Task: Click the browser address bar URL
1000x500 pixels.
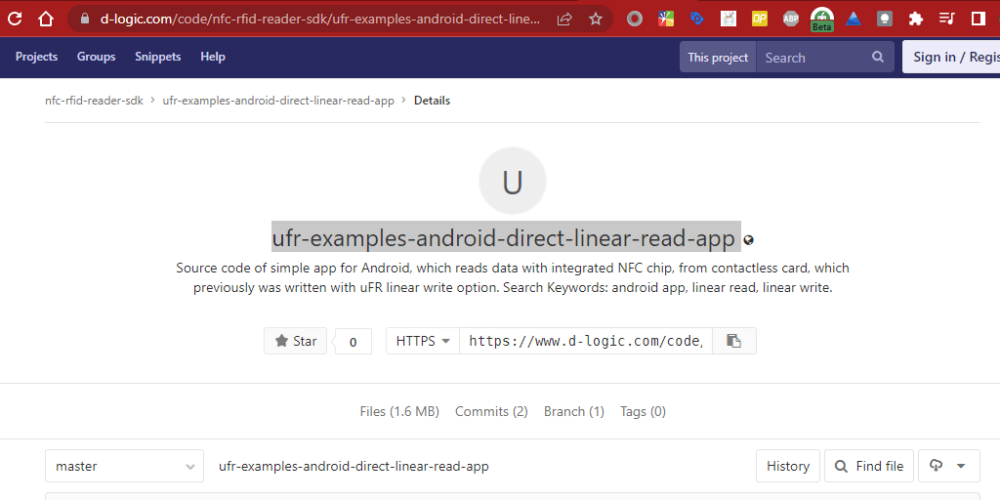Action: tap(321, 19)
